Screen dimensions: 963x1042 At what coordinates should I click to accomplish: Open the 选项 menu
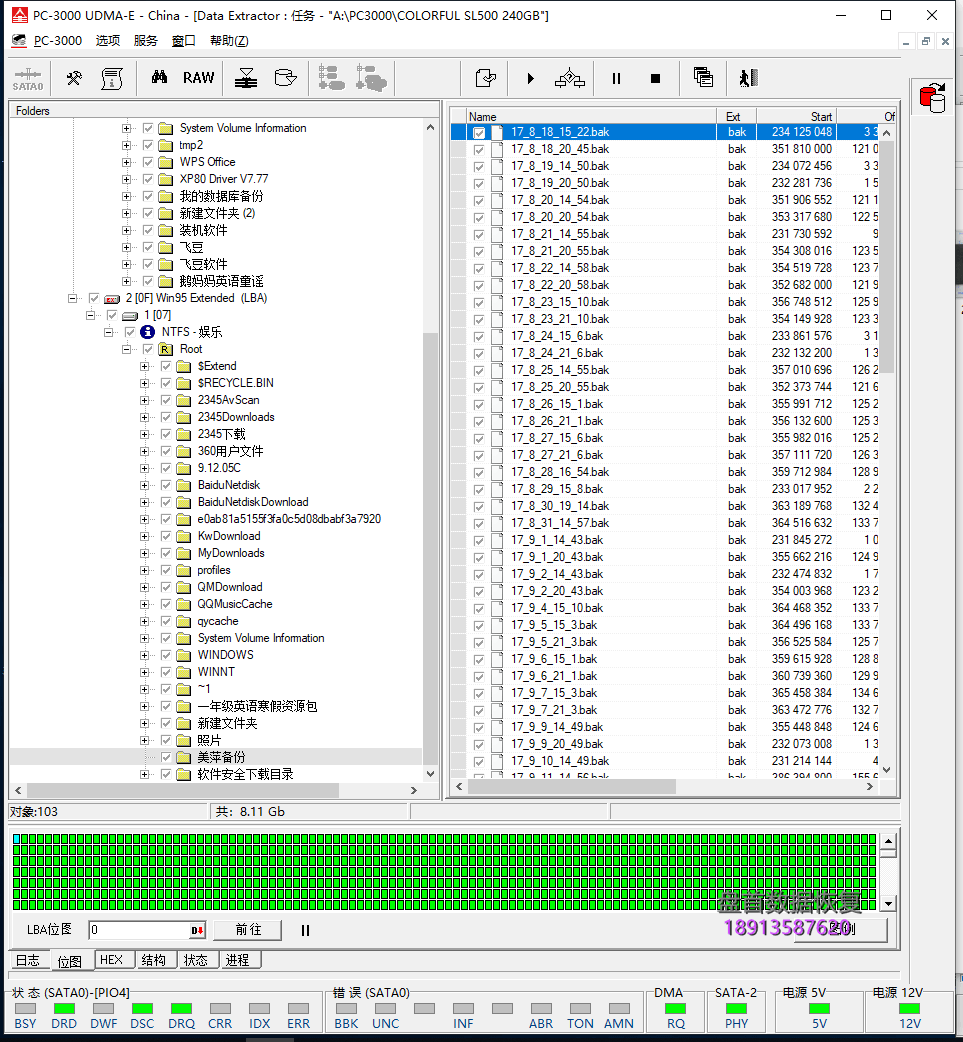tap(108, 41)
